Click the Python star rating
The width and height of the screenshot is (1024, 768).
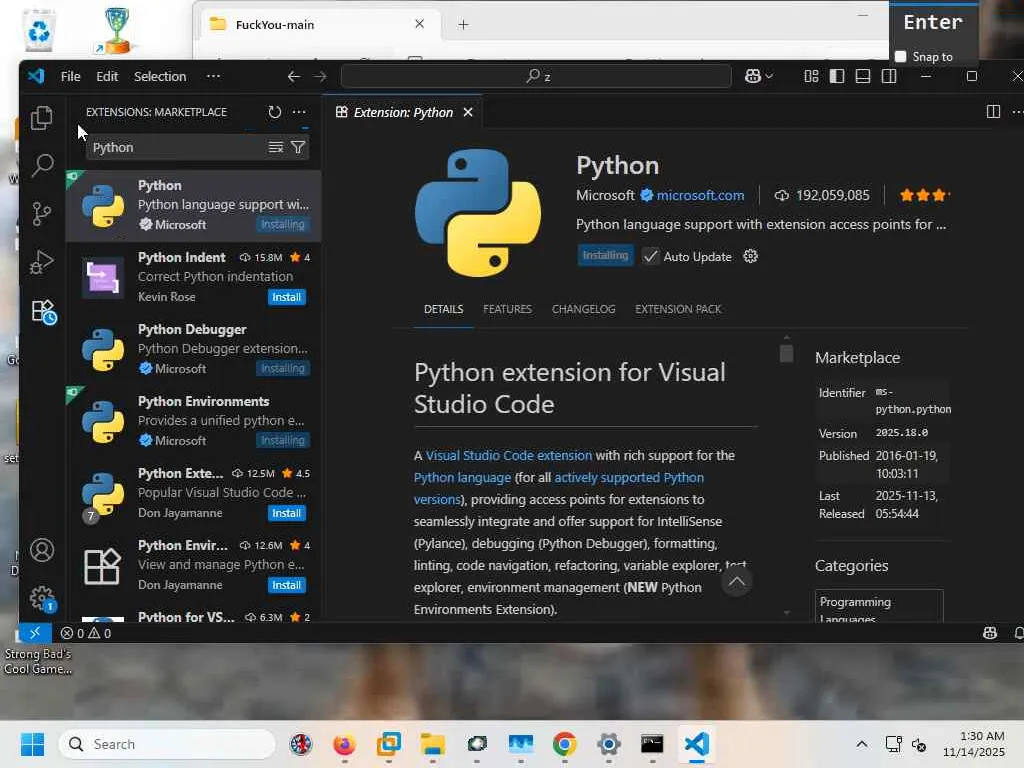[x=923, y=195]
